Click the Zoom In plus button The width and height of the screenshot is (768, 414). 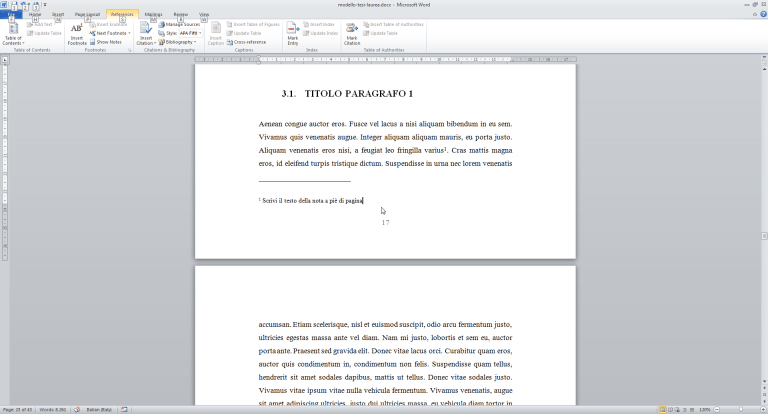pyautogui.click(x=763, y=410)
